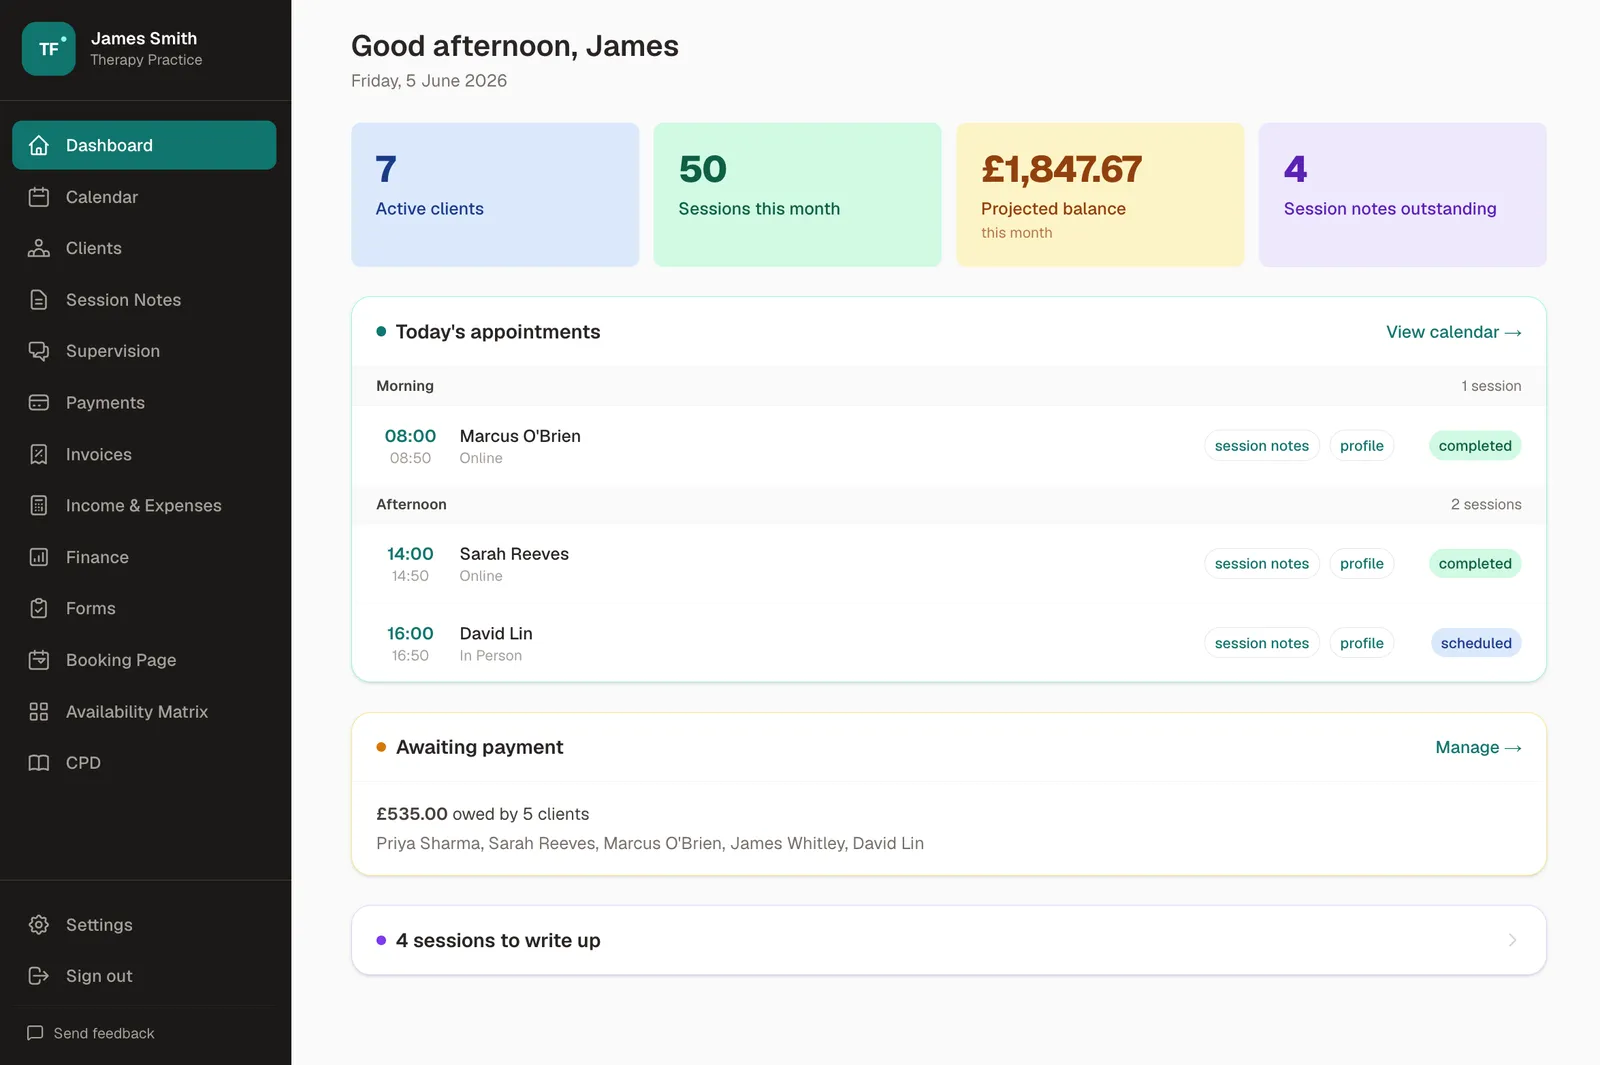Click James Smith Therapy Practice name

146,49
